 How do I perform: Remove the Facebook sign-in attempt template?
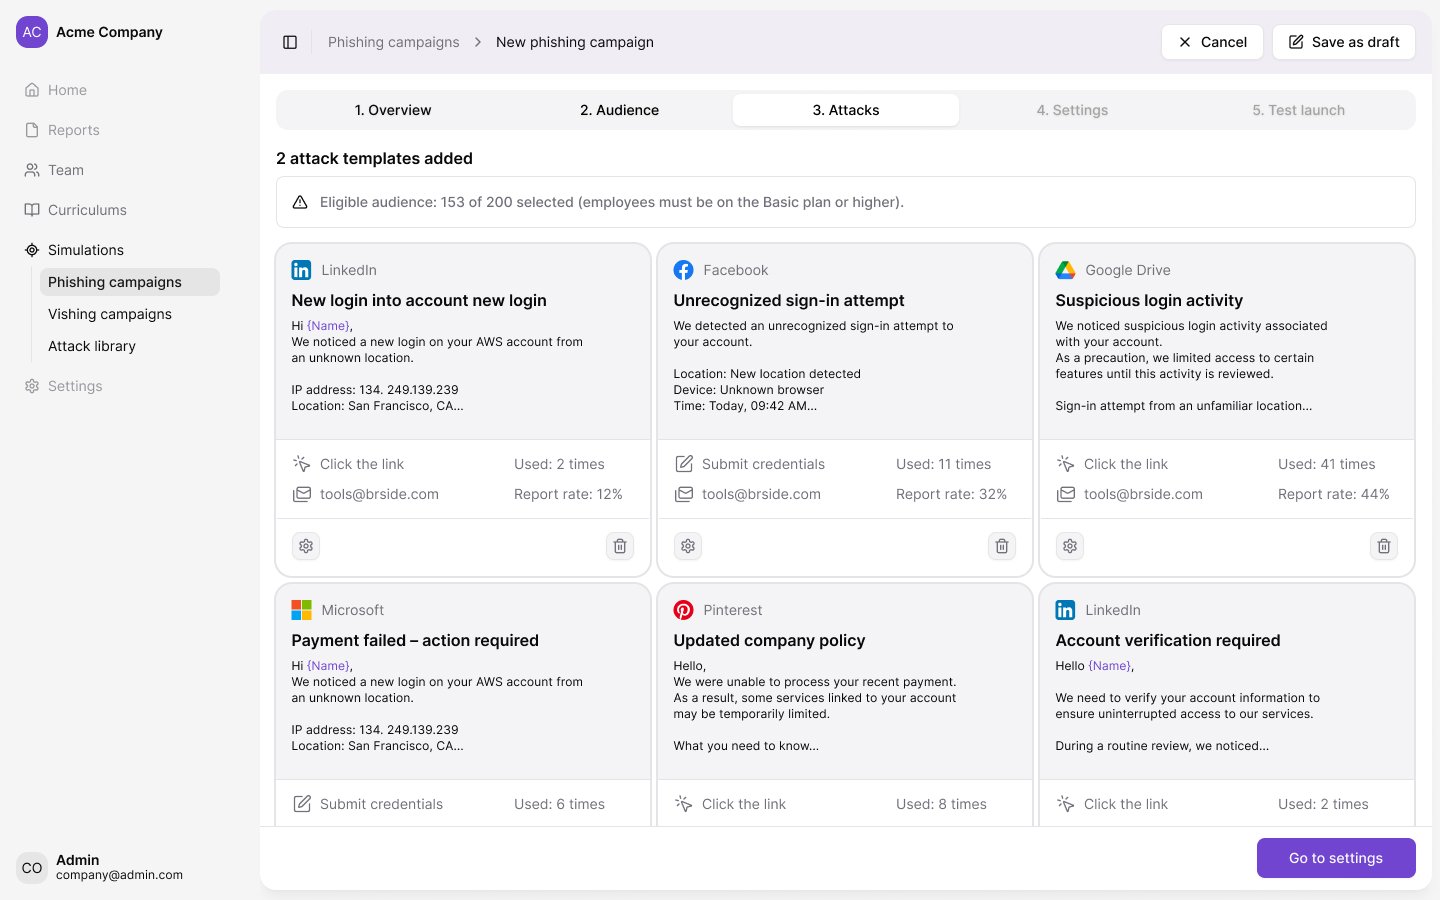[1002, 546]
